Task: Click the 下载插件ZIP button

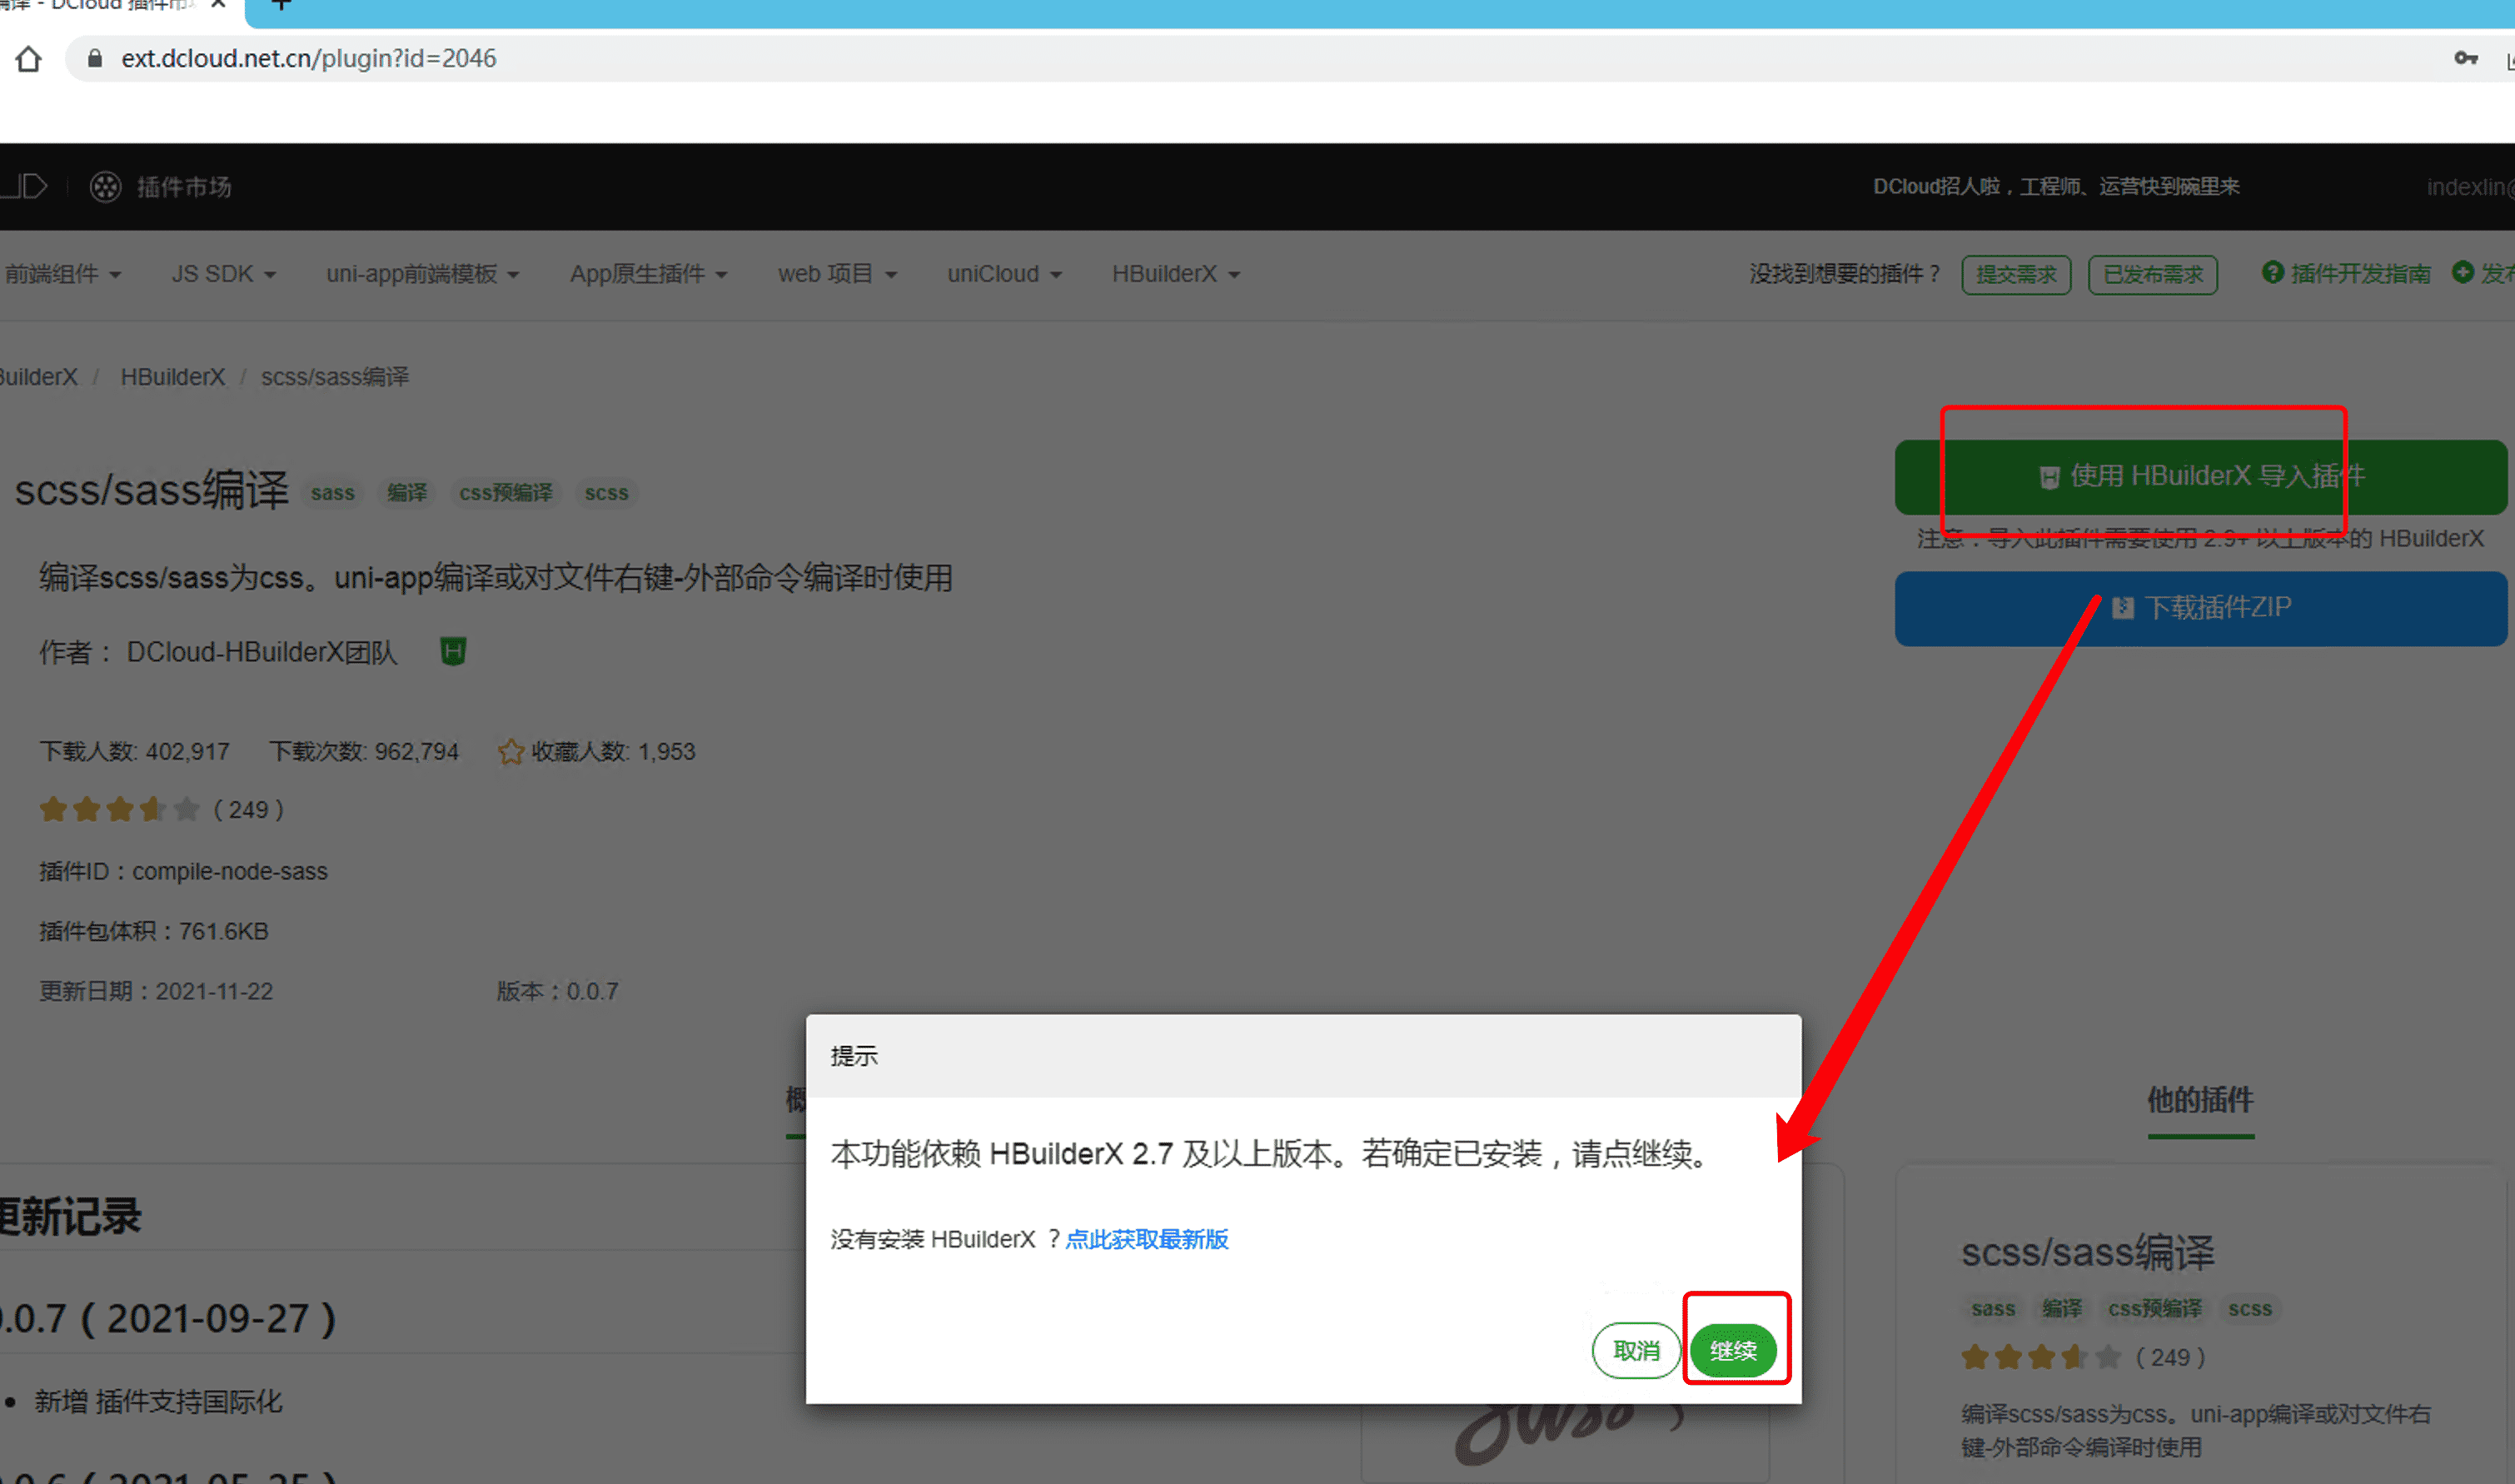Action: click(x=2200, y=608)
